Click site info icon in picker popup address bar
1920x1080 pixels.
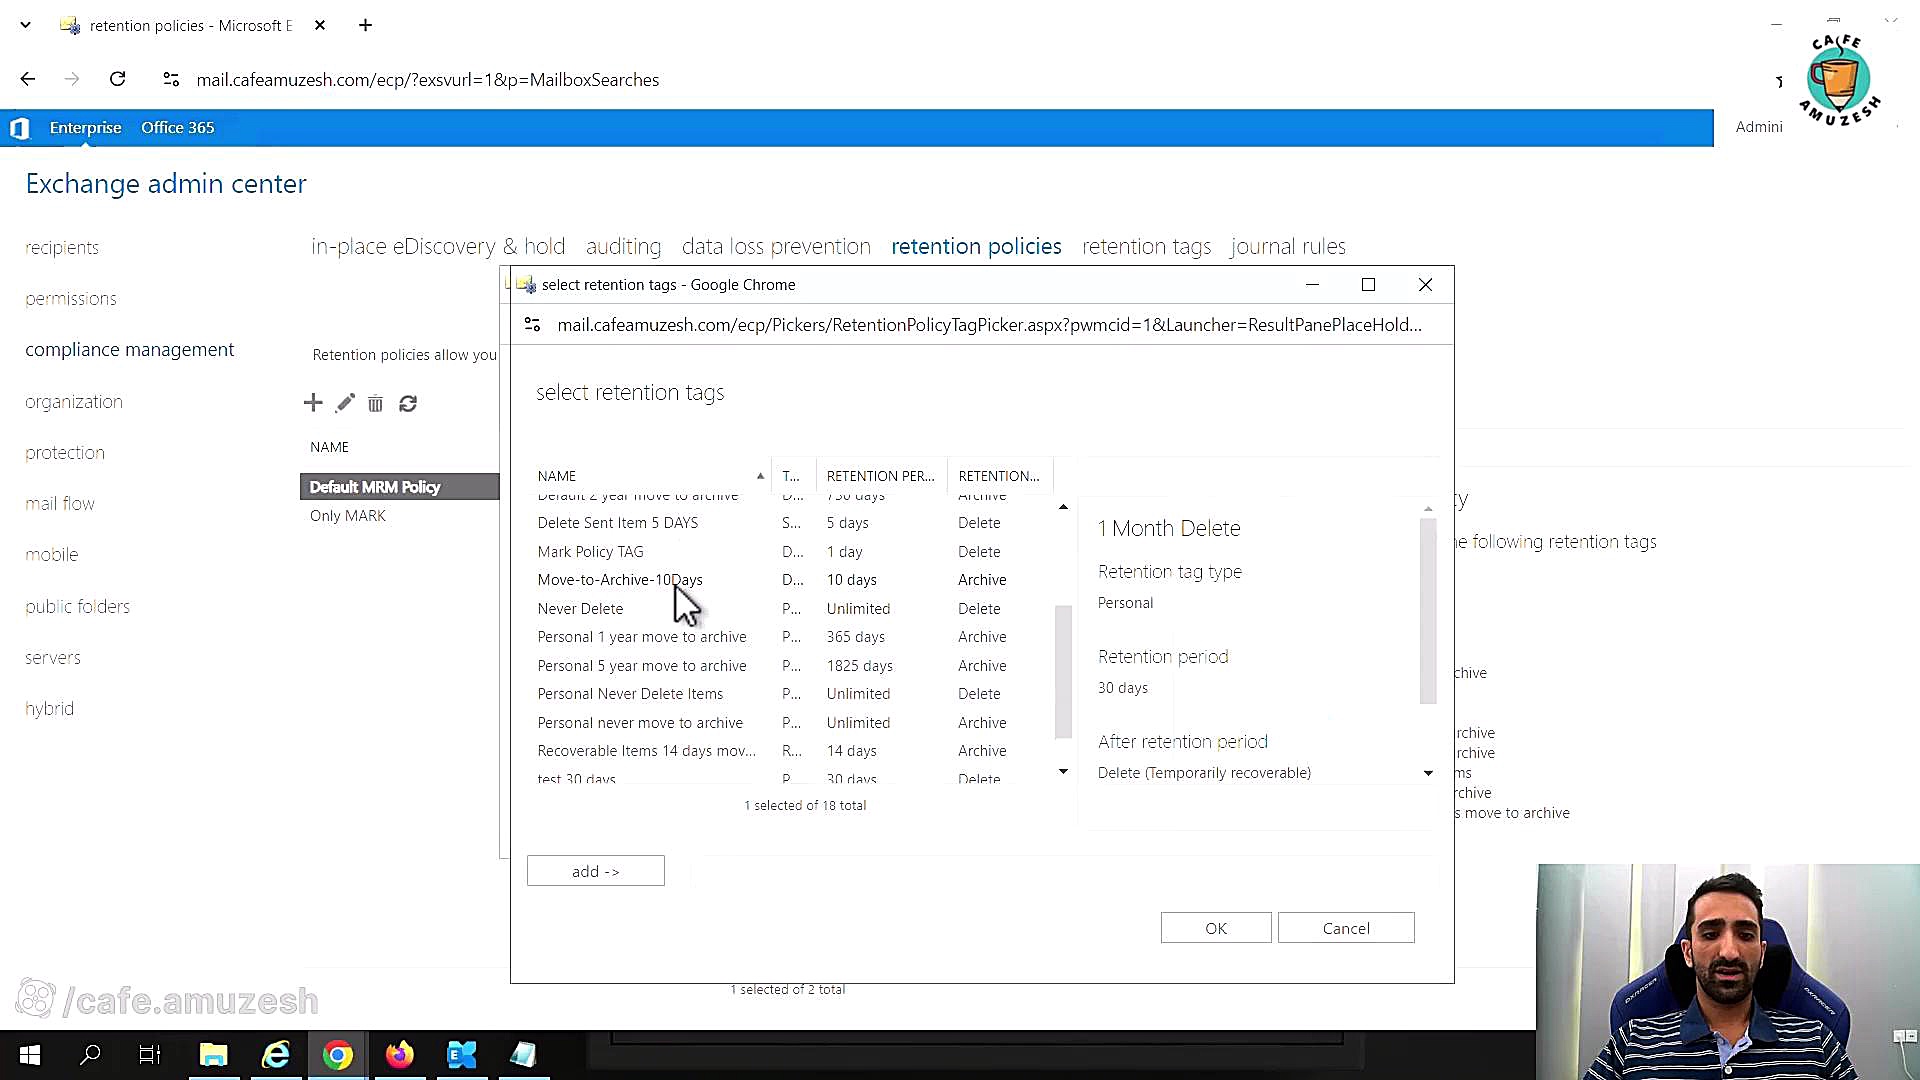coord(533,324)
